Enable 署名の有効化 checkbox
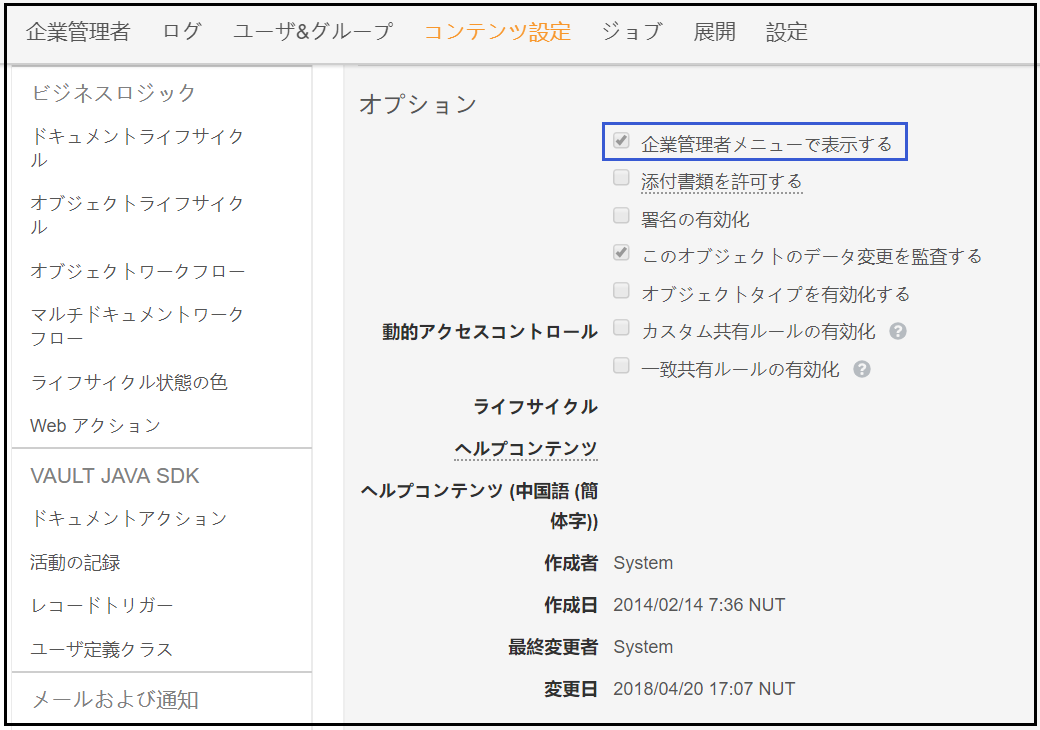This screenshot has width=1040, height=730. [622, 217]
